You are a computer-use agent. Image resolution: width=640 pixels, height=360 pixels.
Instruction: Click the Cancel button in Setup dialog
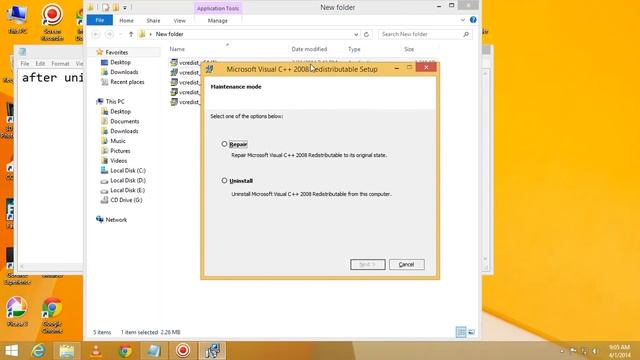pyautogui.click(x=407, y=264)
